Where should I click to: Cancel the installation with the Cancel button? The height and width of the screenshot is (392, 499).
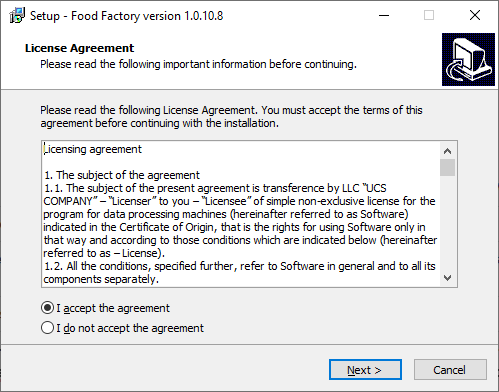pos(450,370)
